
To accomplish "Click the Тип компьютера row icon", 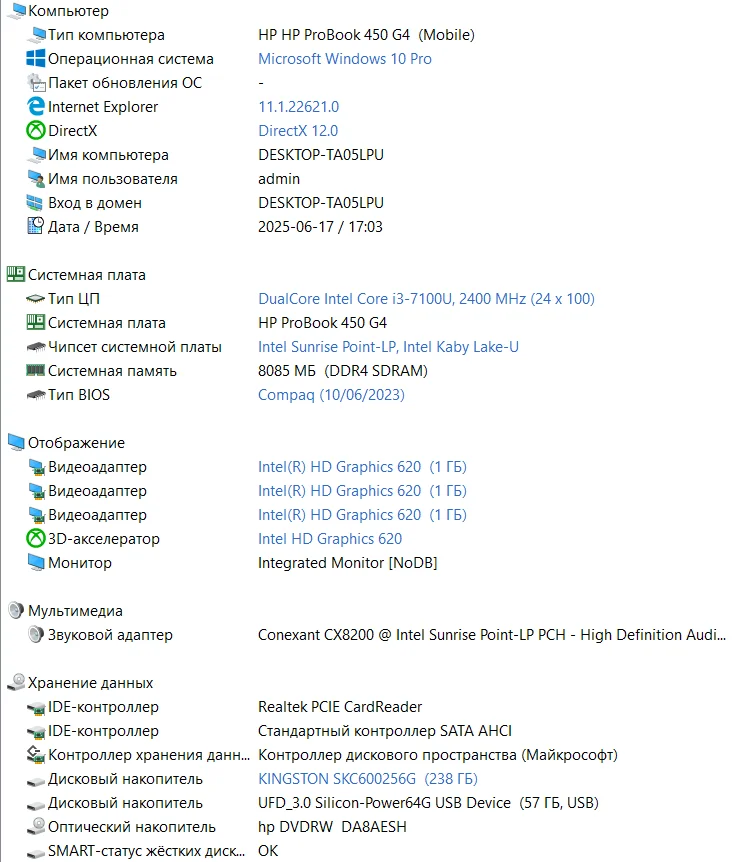I will pos(36,35).
